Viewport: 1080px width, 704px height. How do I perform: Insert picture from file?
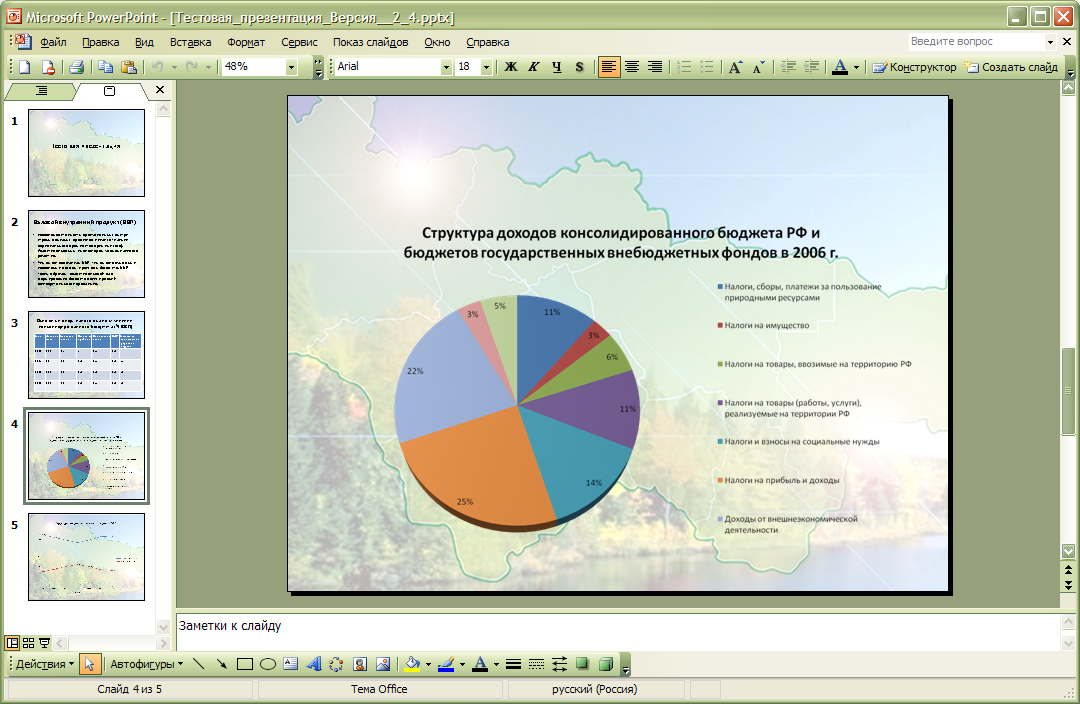[x=383, y=664]
